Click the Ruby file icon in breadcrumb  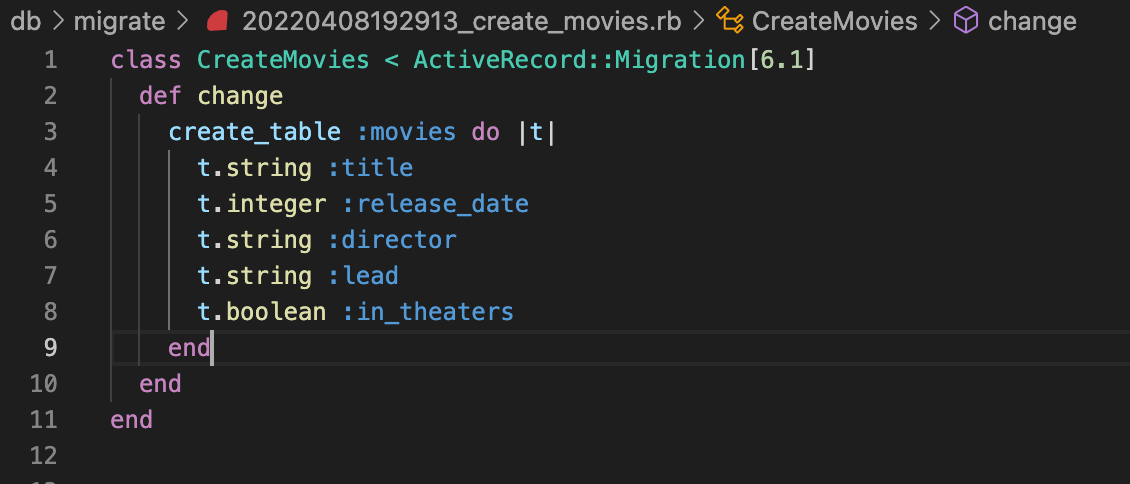coord(217,22)
